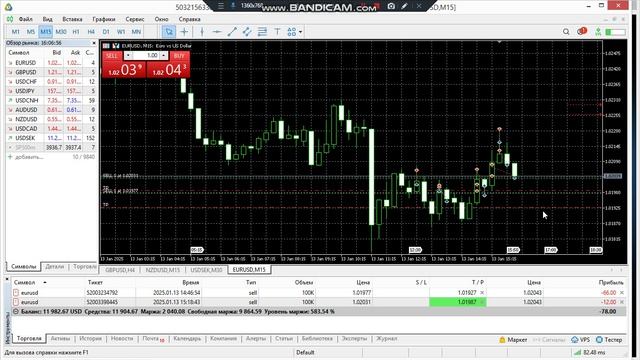Click the connection level bar indicator
The width and height of the screenshot is (640, 360).
pos(616,32)
